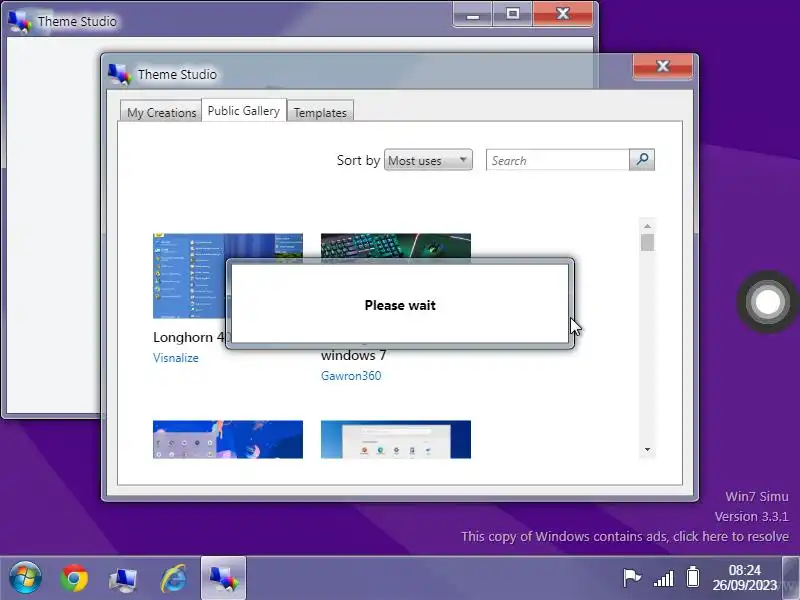Select the Public Gallery tab
This screenshot has width=800, height=600.
(244, 110)
